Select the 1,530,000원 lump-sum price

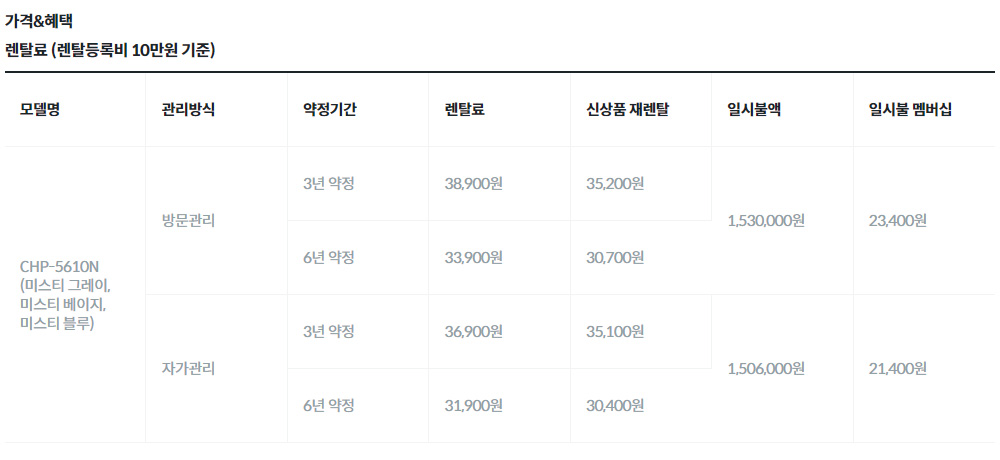(x=766, y=221)
